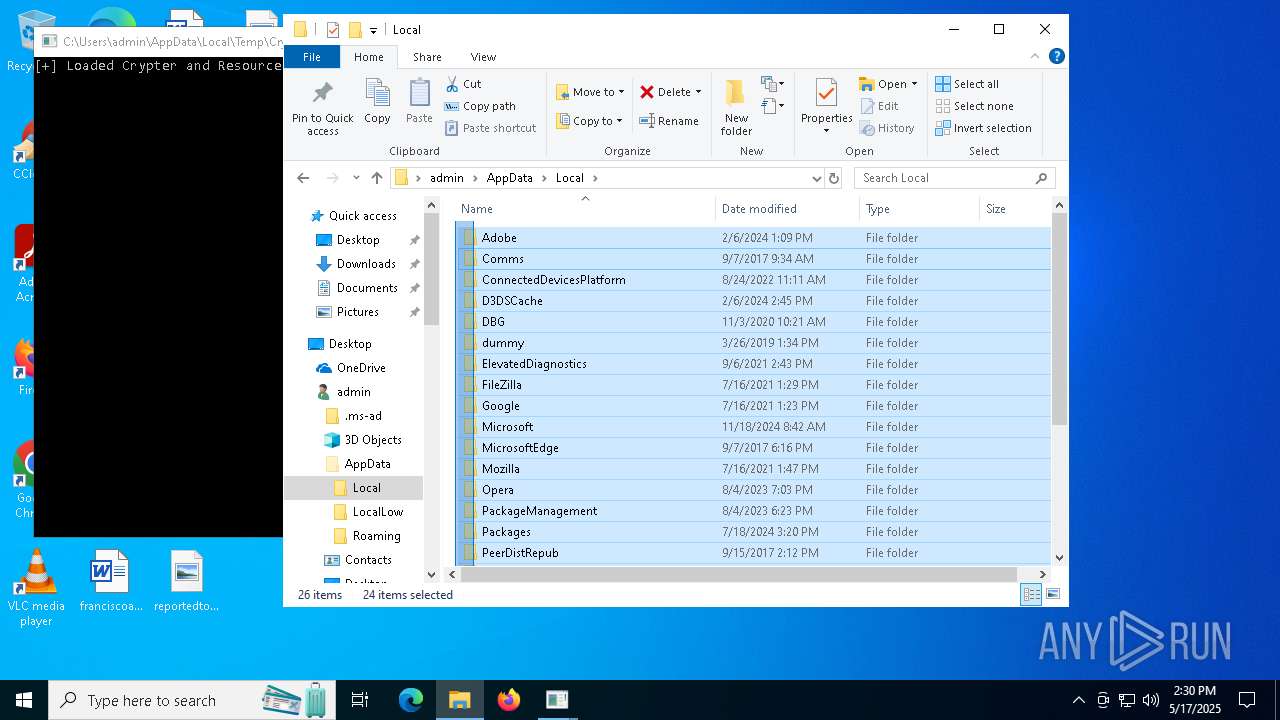Click Properties icon in title bar

(333, 30)
